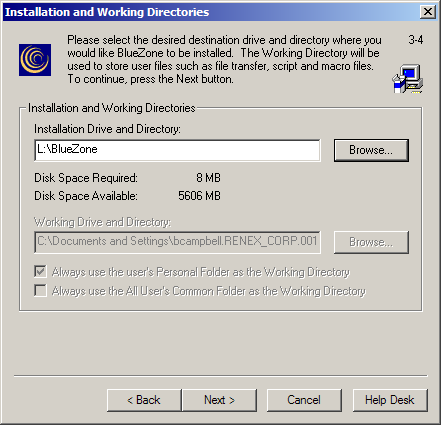Screen dimensions: 441x425
Task: Click the setup computer installer icon
Action: coord(407,79)
